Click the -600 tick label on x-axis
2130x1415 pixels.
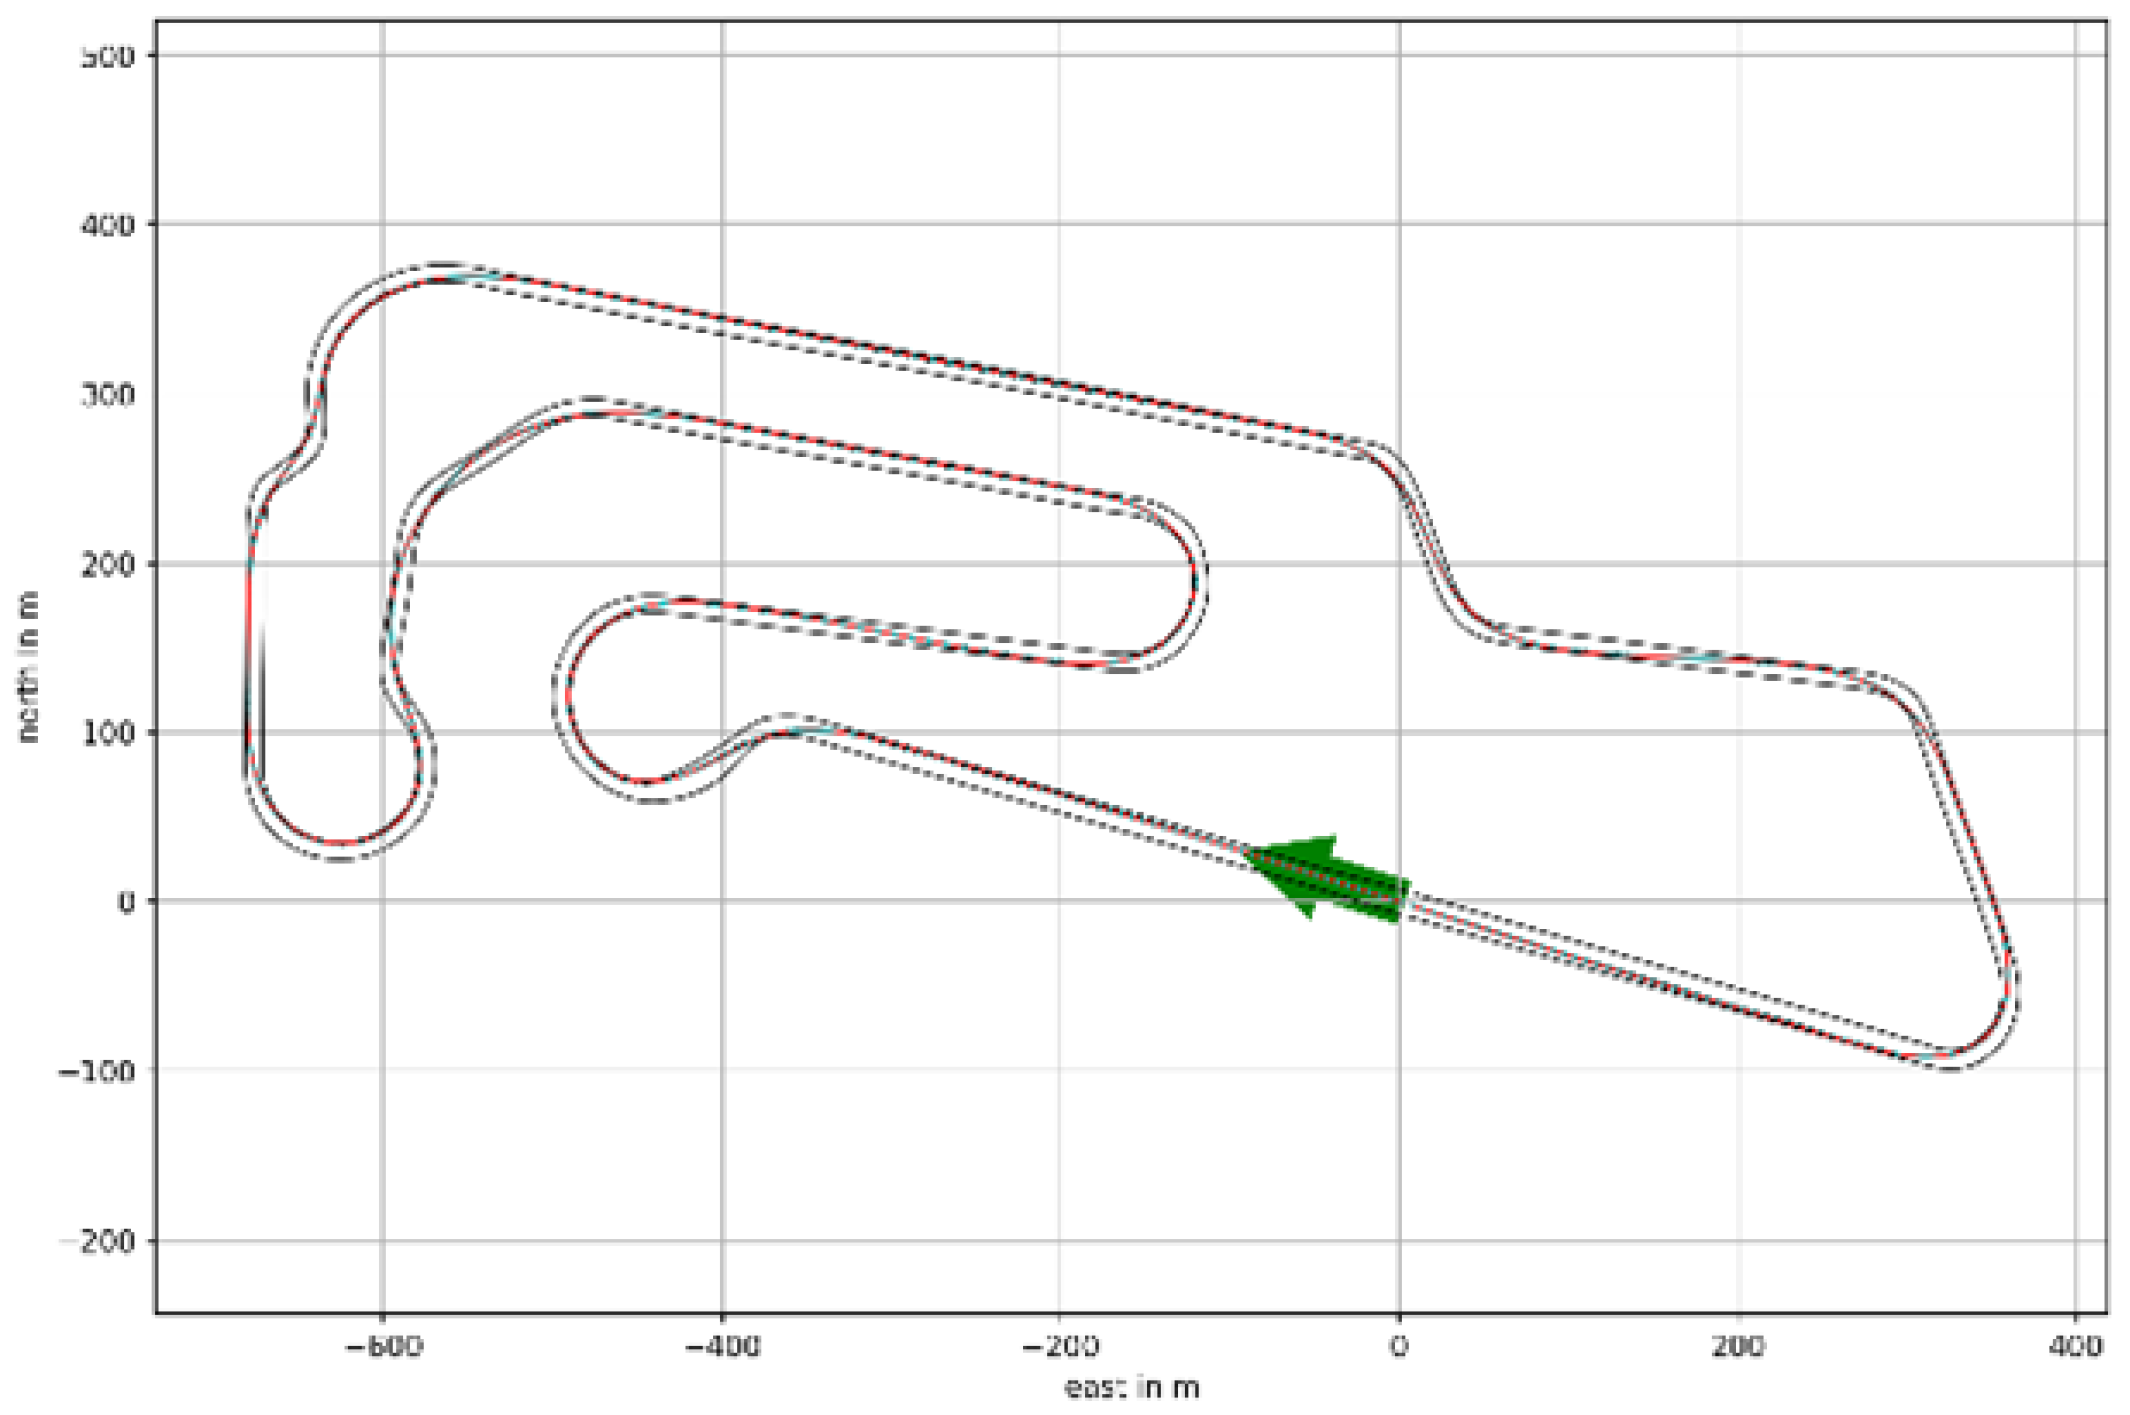coord(383,1346)
